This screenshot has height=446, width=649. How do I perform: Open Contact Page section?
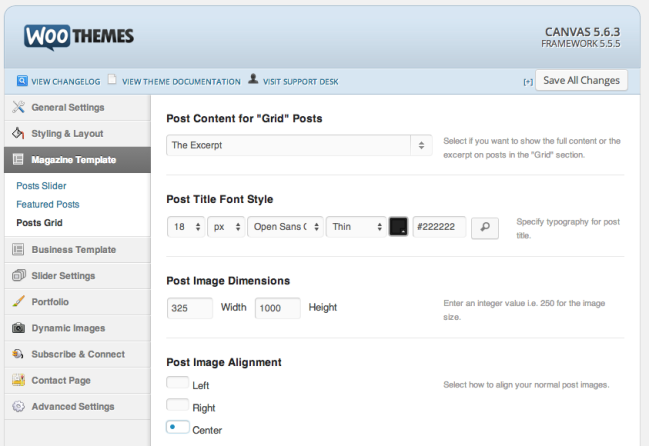click(x=77, y=380)
